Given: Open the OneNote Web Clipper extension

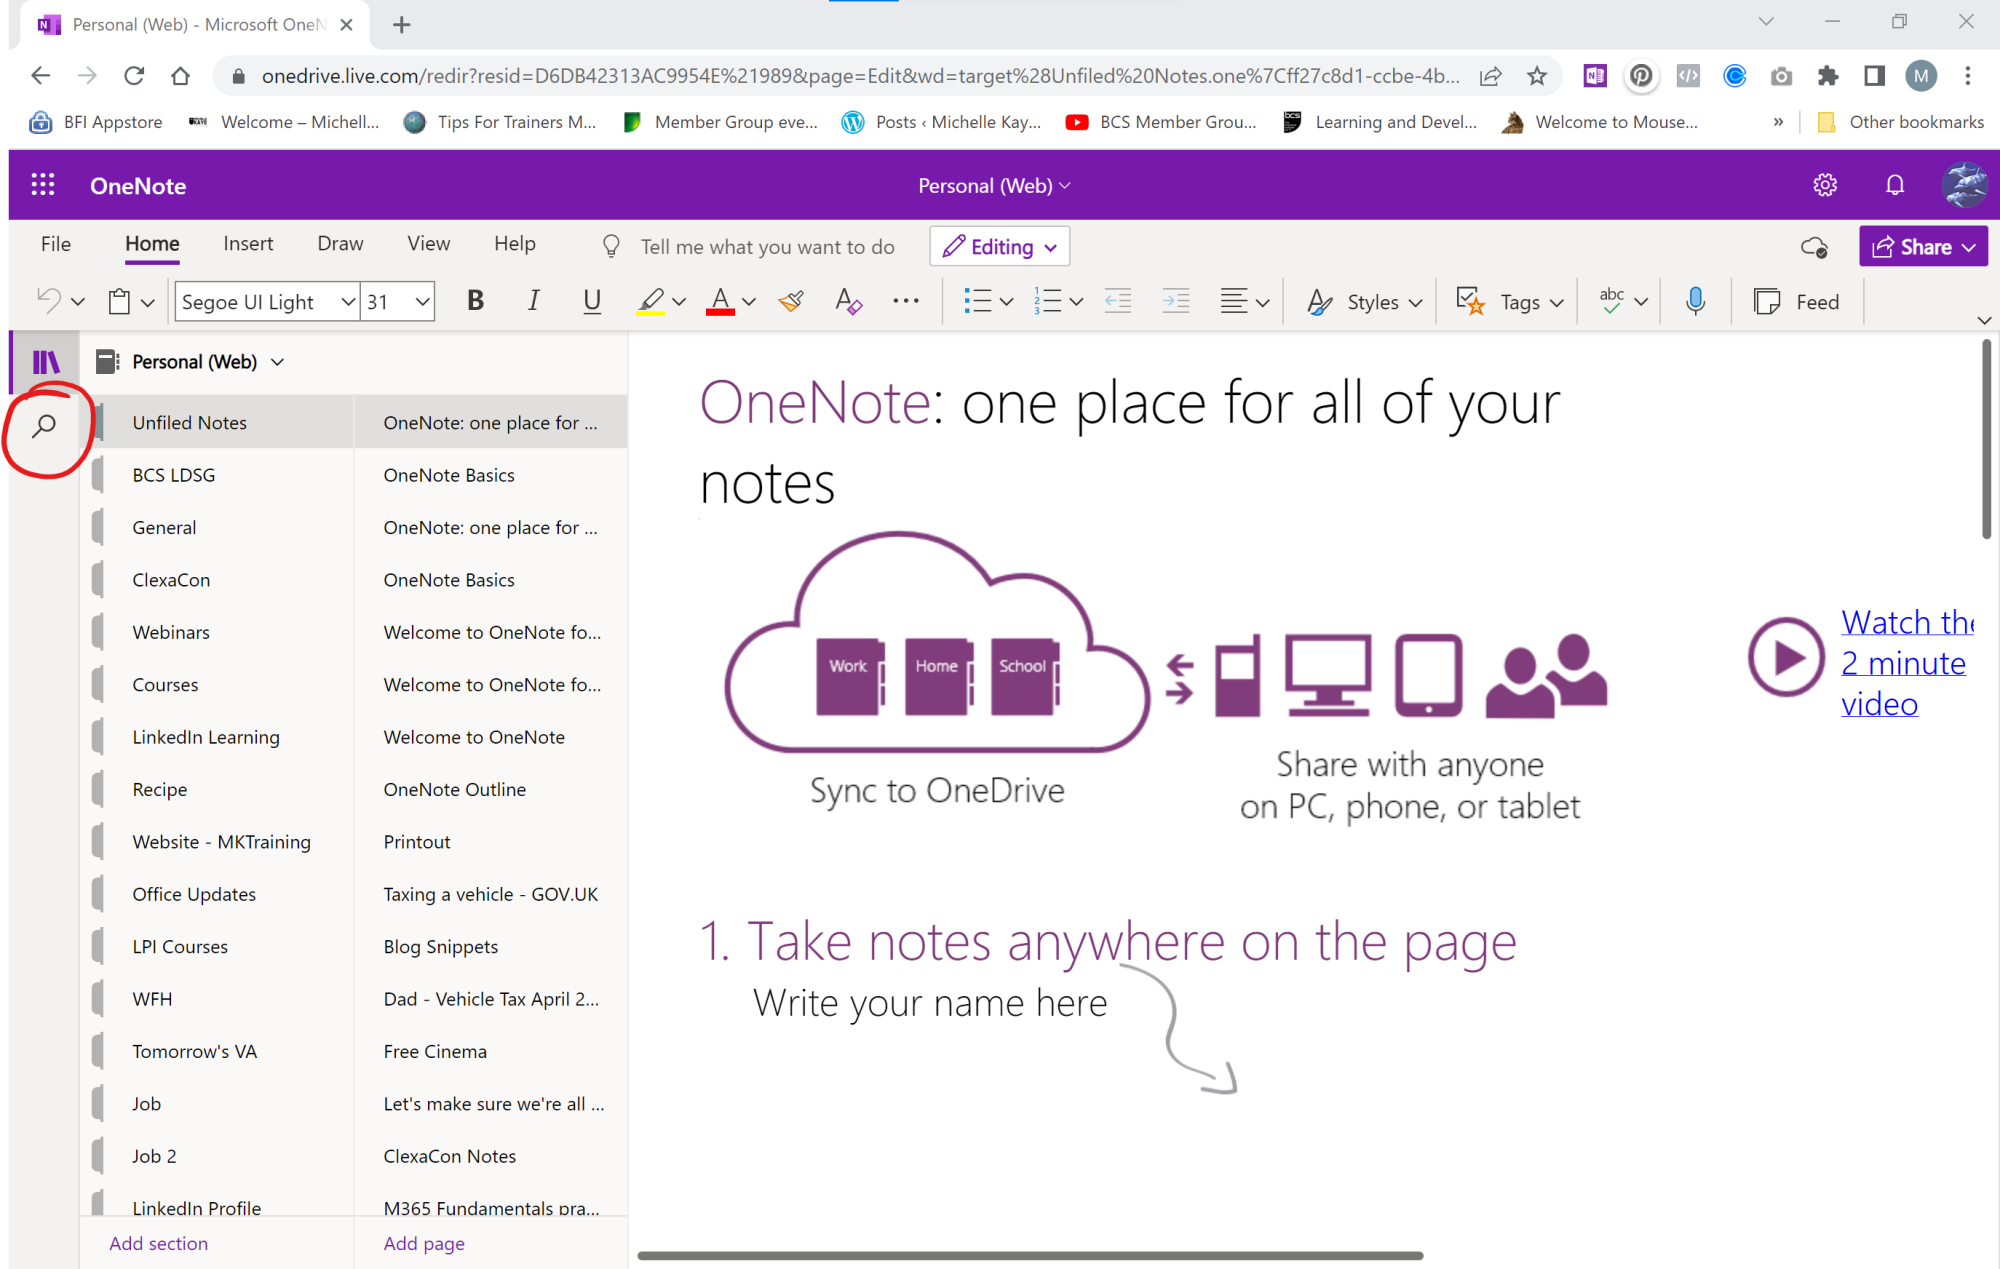Looking at the screenshot, I should coord(1595,76).
